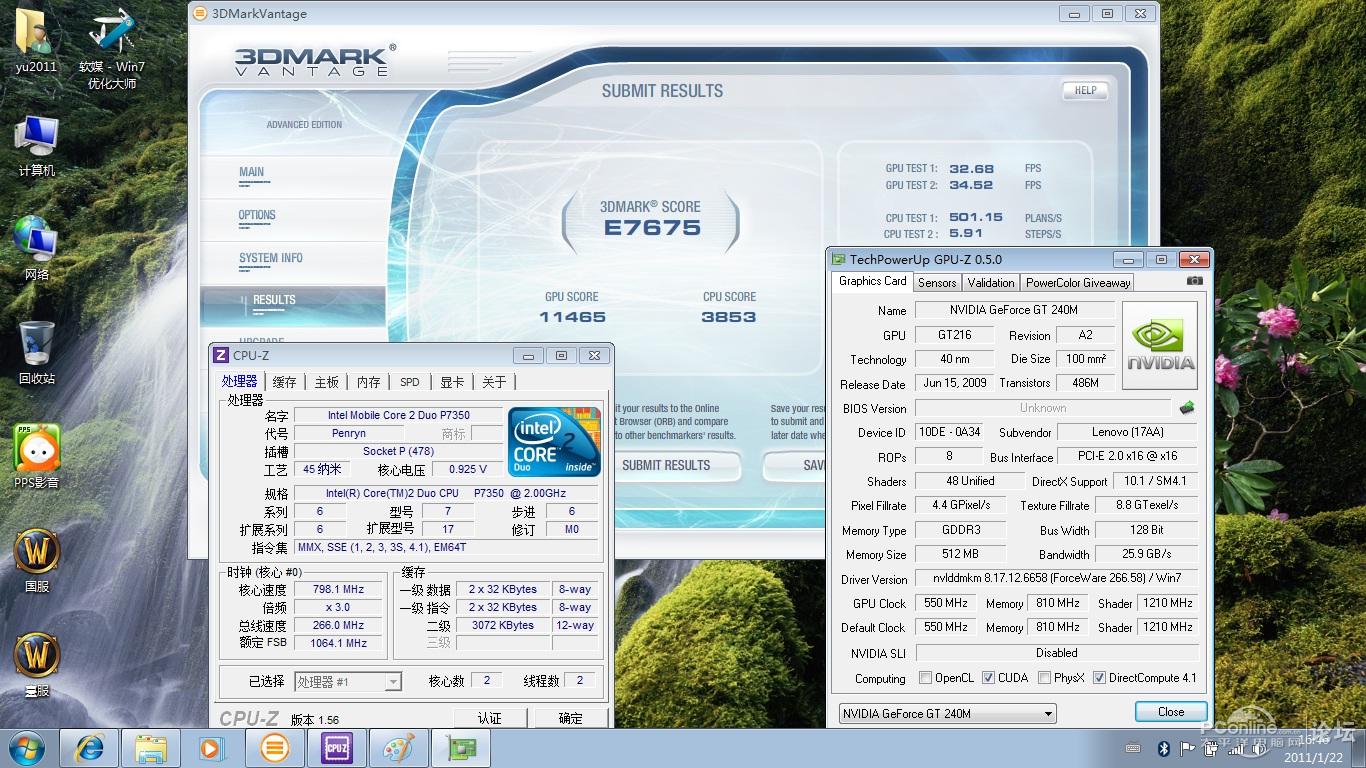Open the 处理器 #1 selection dropdown in CPU-Z
Viewport: 1366px width, 768px height.
pos(347,682)
